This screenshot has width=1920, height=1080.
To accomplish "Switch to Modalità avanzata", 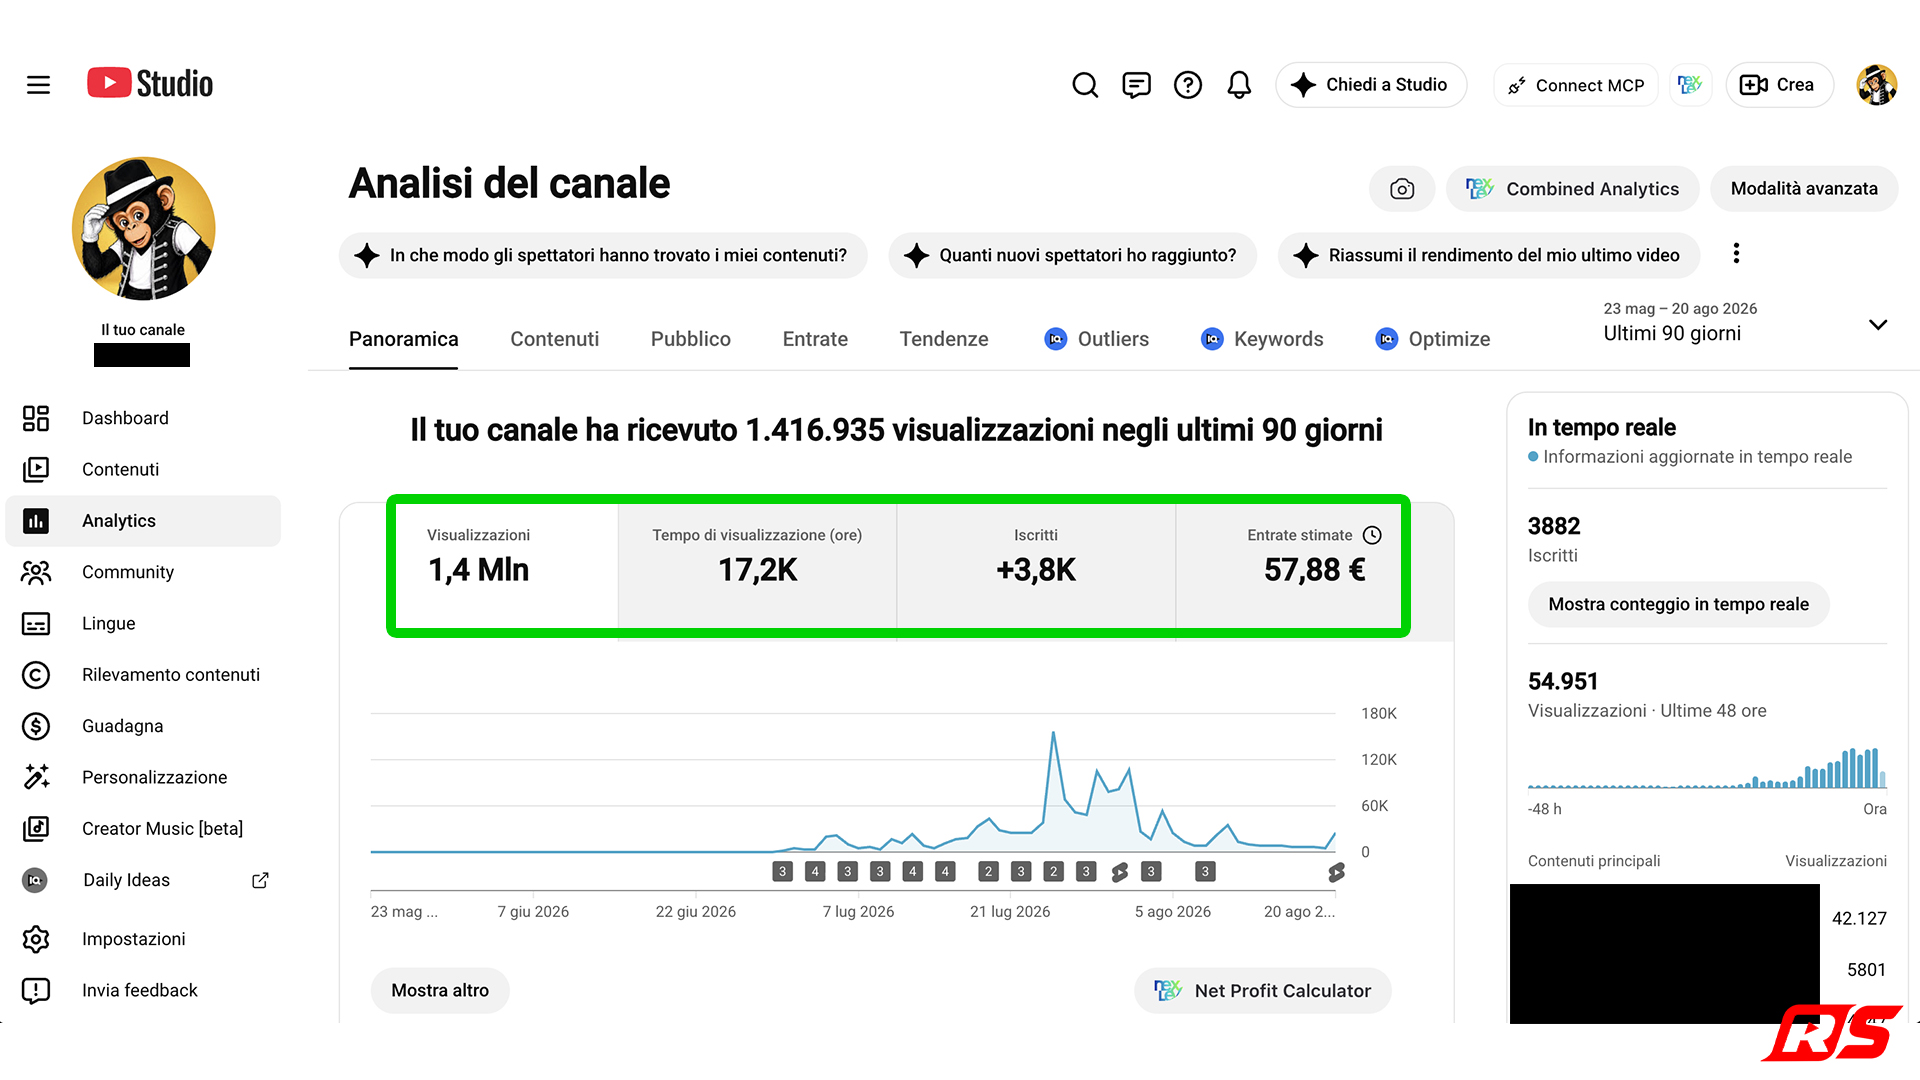I will pos(1804,189).
